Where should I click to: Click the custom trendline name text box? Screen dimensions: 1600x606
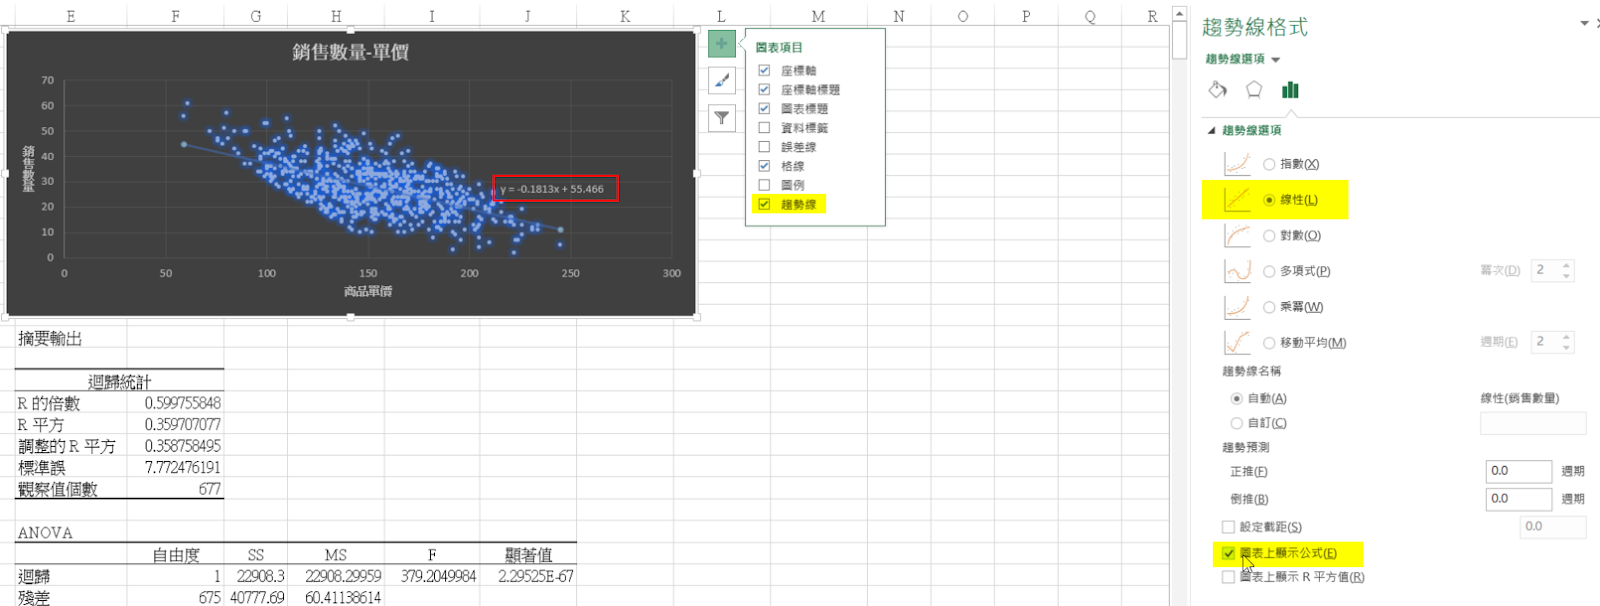[1533, 423]
